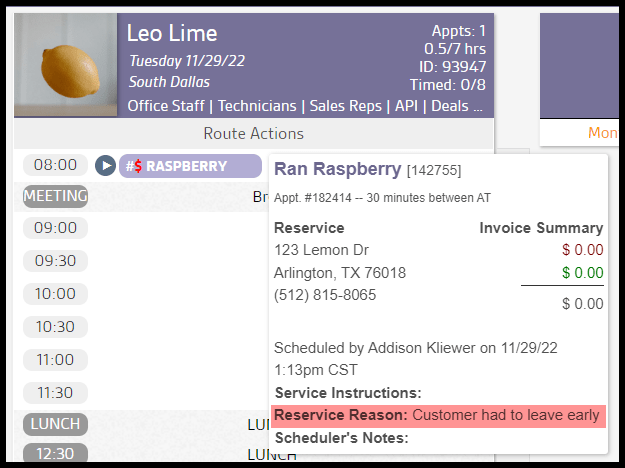Click the highlighted Reservice Reason row
Viewport: 625px width, 468px height.
pos(438,415)
